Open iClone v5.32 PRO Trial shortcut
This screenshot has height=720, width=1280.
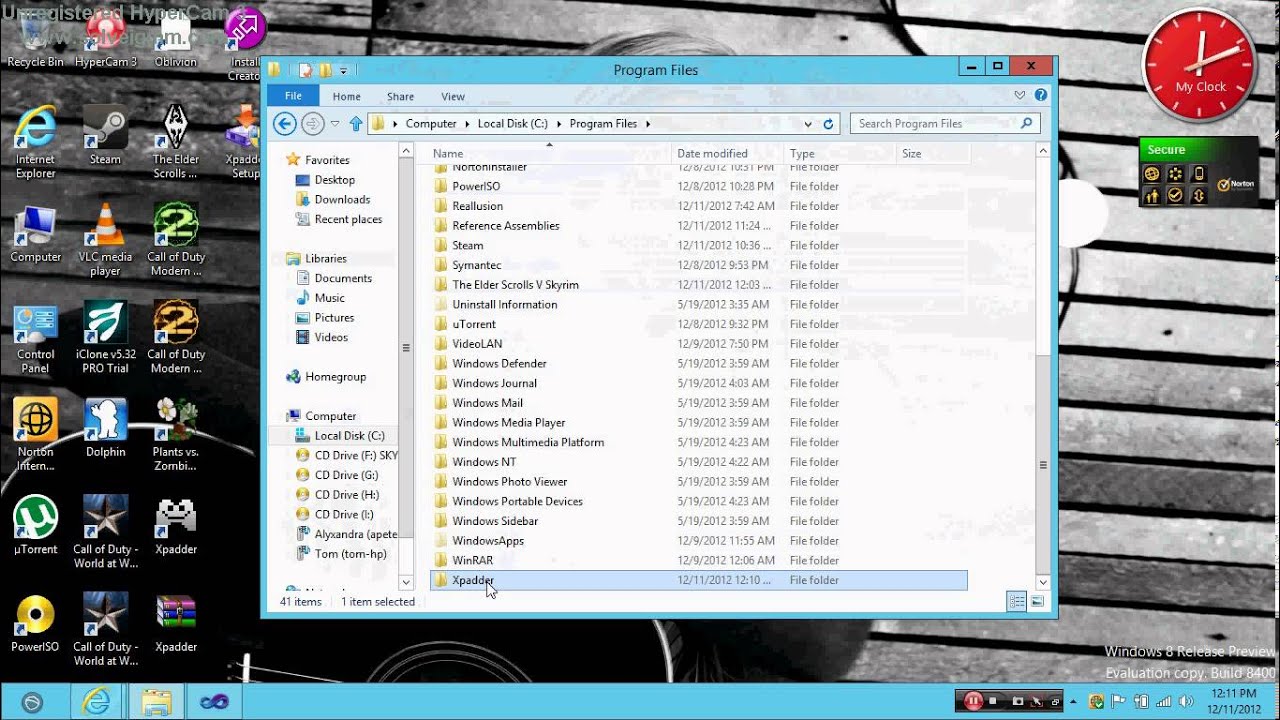coord(105,337)
